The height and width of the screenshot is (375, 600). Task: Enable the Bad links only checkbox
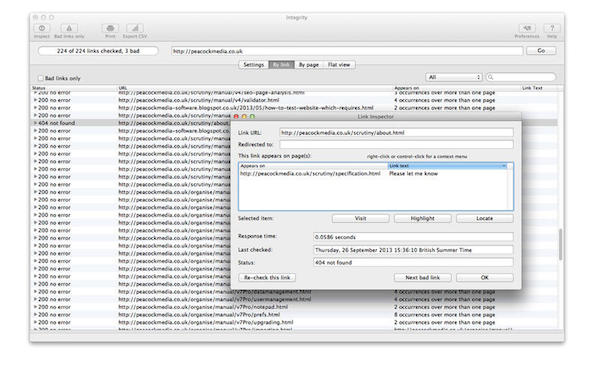tap(41, 78)
